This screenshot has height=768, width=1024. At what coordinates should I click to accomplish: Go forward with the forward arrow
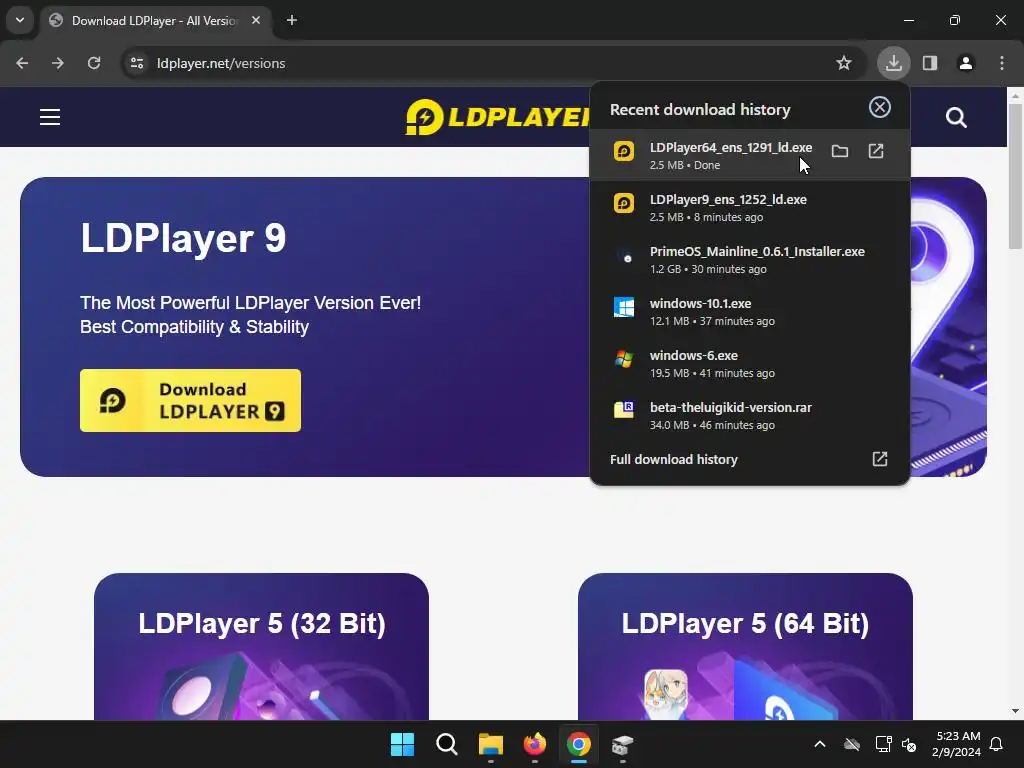click(x=58, y=63)
